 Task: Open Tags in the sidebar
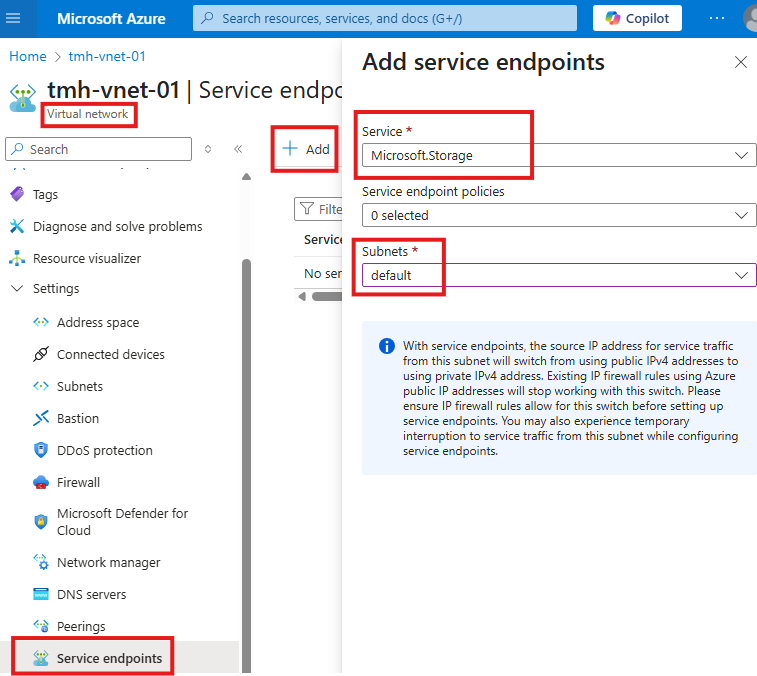click(45, 195)
